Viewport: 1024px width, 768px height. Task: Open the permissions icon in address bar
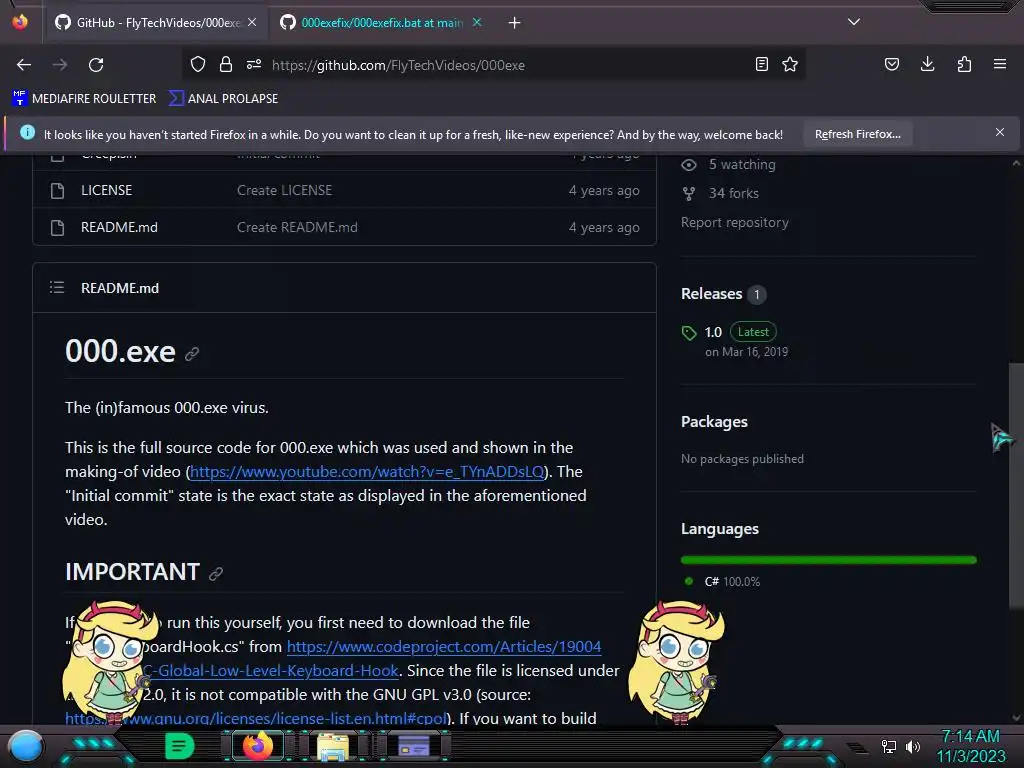(254, 64)
